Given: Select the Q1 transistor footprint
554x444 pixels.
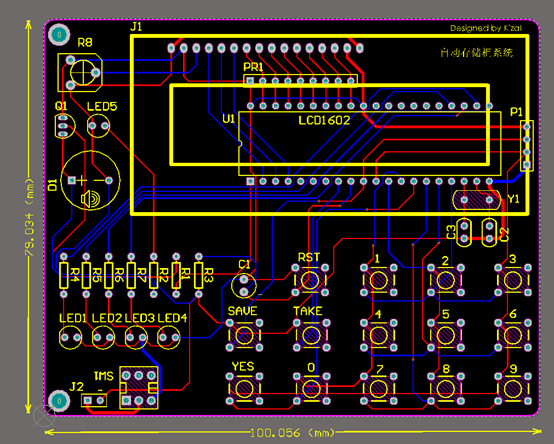Looking at the screenshot, I should pos(65,126).
